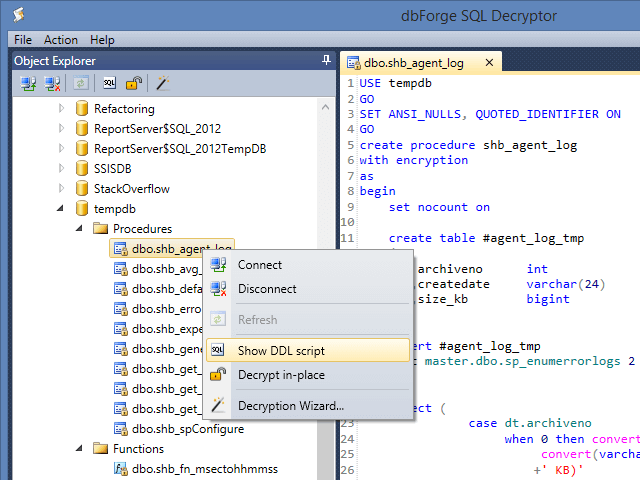Expand the SSISDB database node
Image resolution: width=640 pixels, height=480 pixels.
(61, 168)
